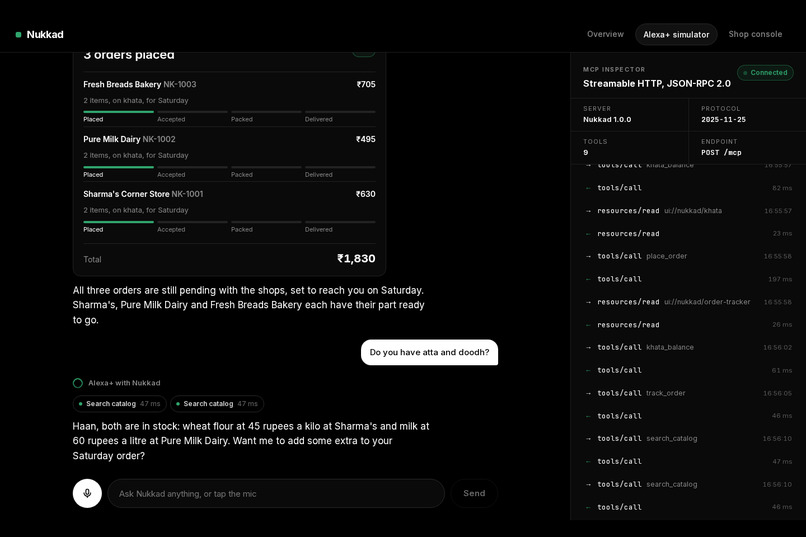
Task: Click the Streamable HTTP, JSON-RPC 2.0 heading
Action: (x=656, y=83)
